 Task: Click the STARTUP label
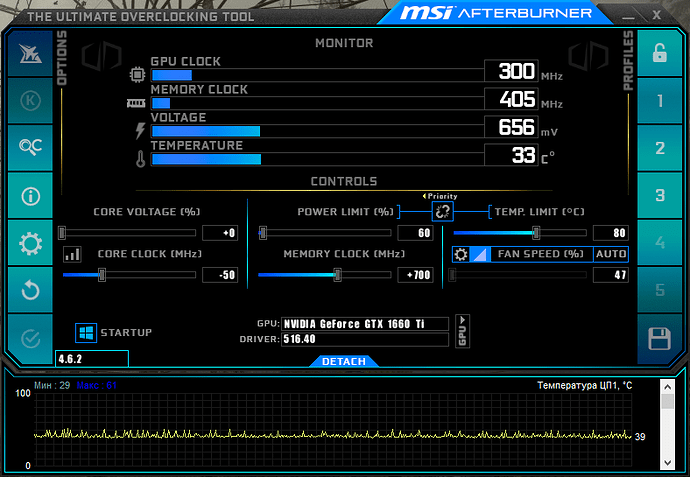point(126,332)
